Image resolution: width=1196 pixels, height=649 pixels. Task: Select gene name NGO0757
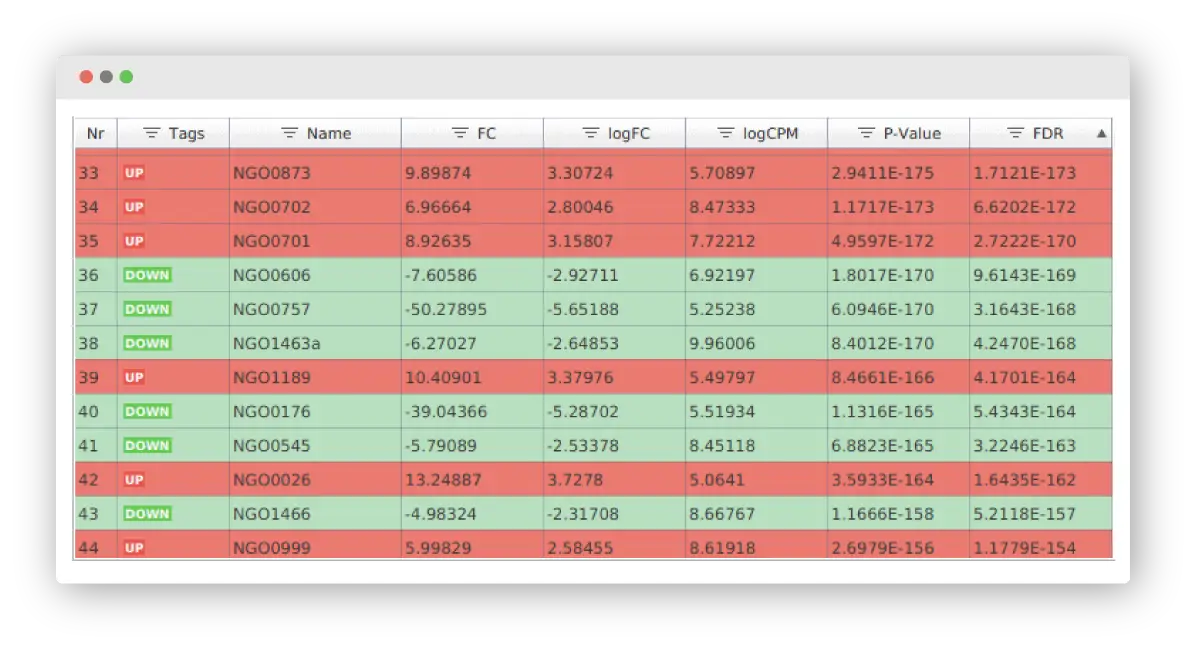[272, 309]
